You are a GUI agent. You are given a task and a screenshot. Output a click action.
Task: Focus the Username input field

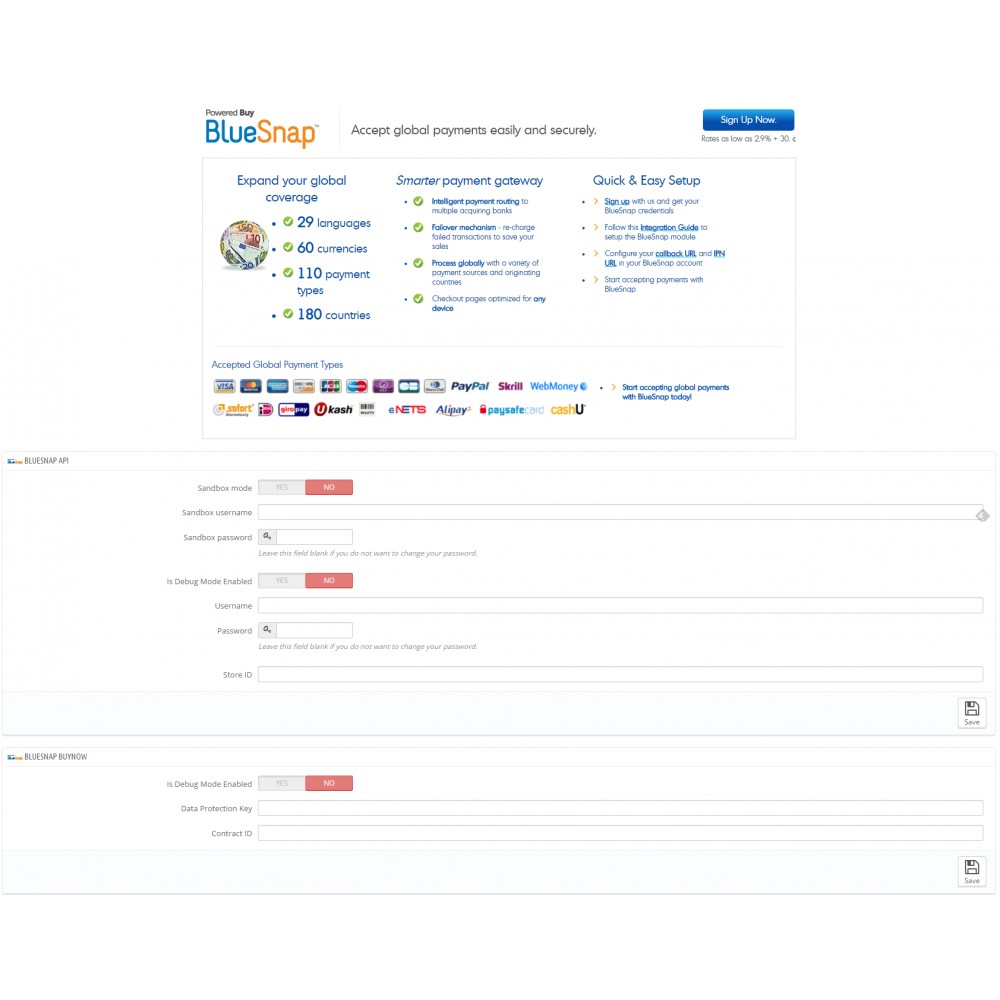pyautogui.click(x=620, y=605)
